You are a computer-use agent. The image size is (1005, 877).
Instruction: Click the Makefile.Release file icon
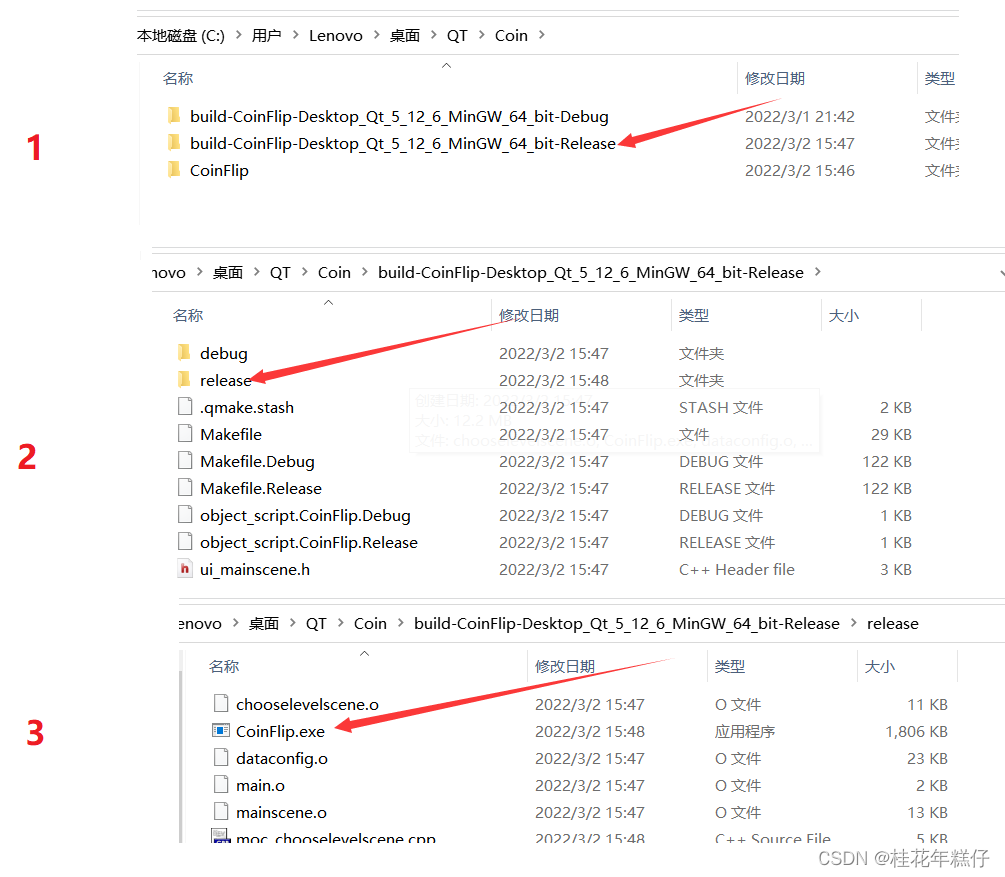pyautogui.click(x=185, y=487)
